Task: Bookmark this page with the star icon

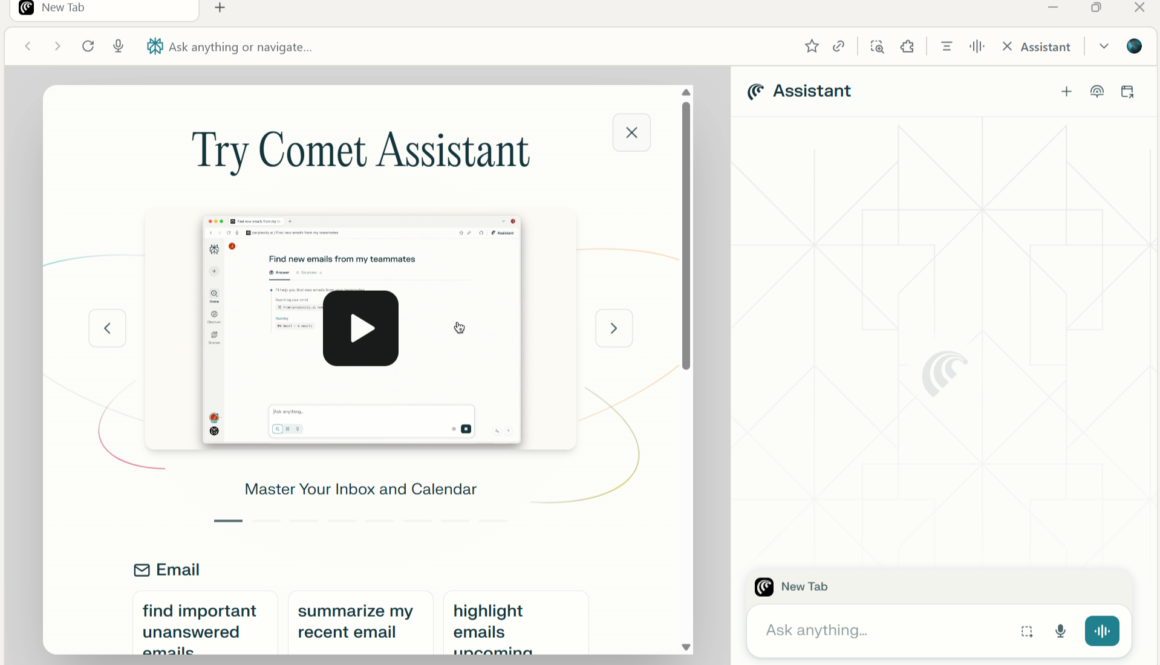Action: pyautogui.click(x=811, y=46)
